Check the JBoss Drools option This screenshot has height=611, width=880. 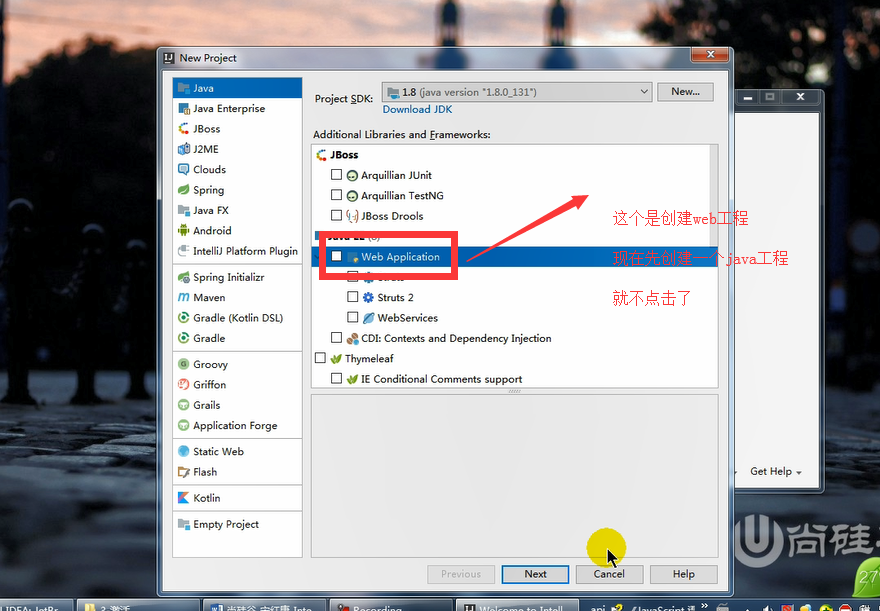point(336,215)
